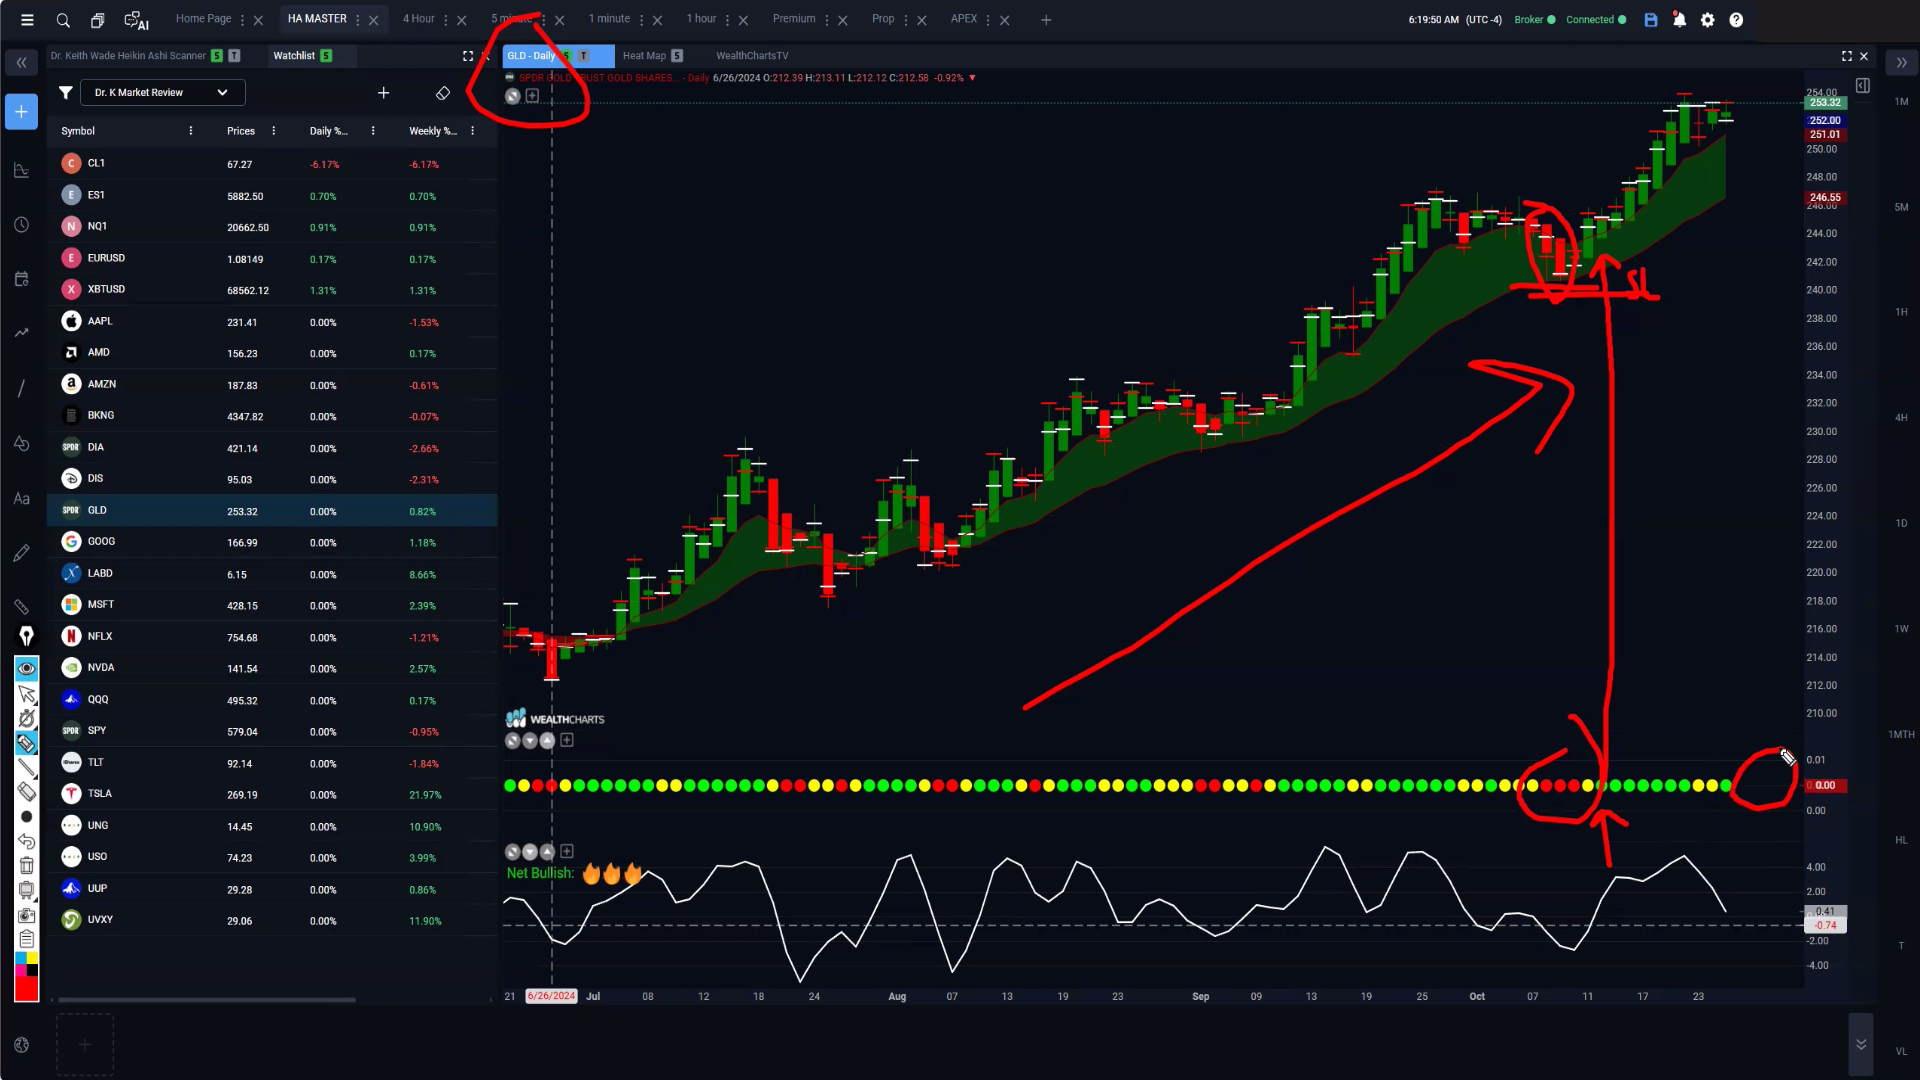The height and width of the screenshot is (1080, 1920).
Task: Switch to the 4 Hour tab
Action: (418, 19)
